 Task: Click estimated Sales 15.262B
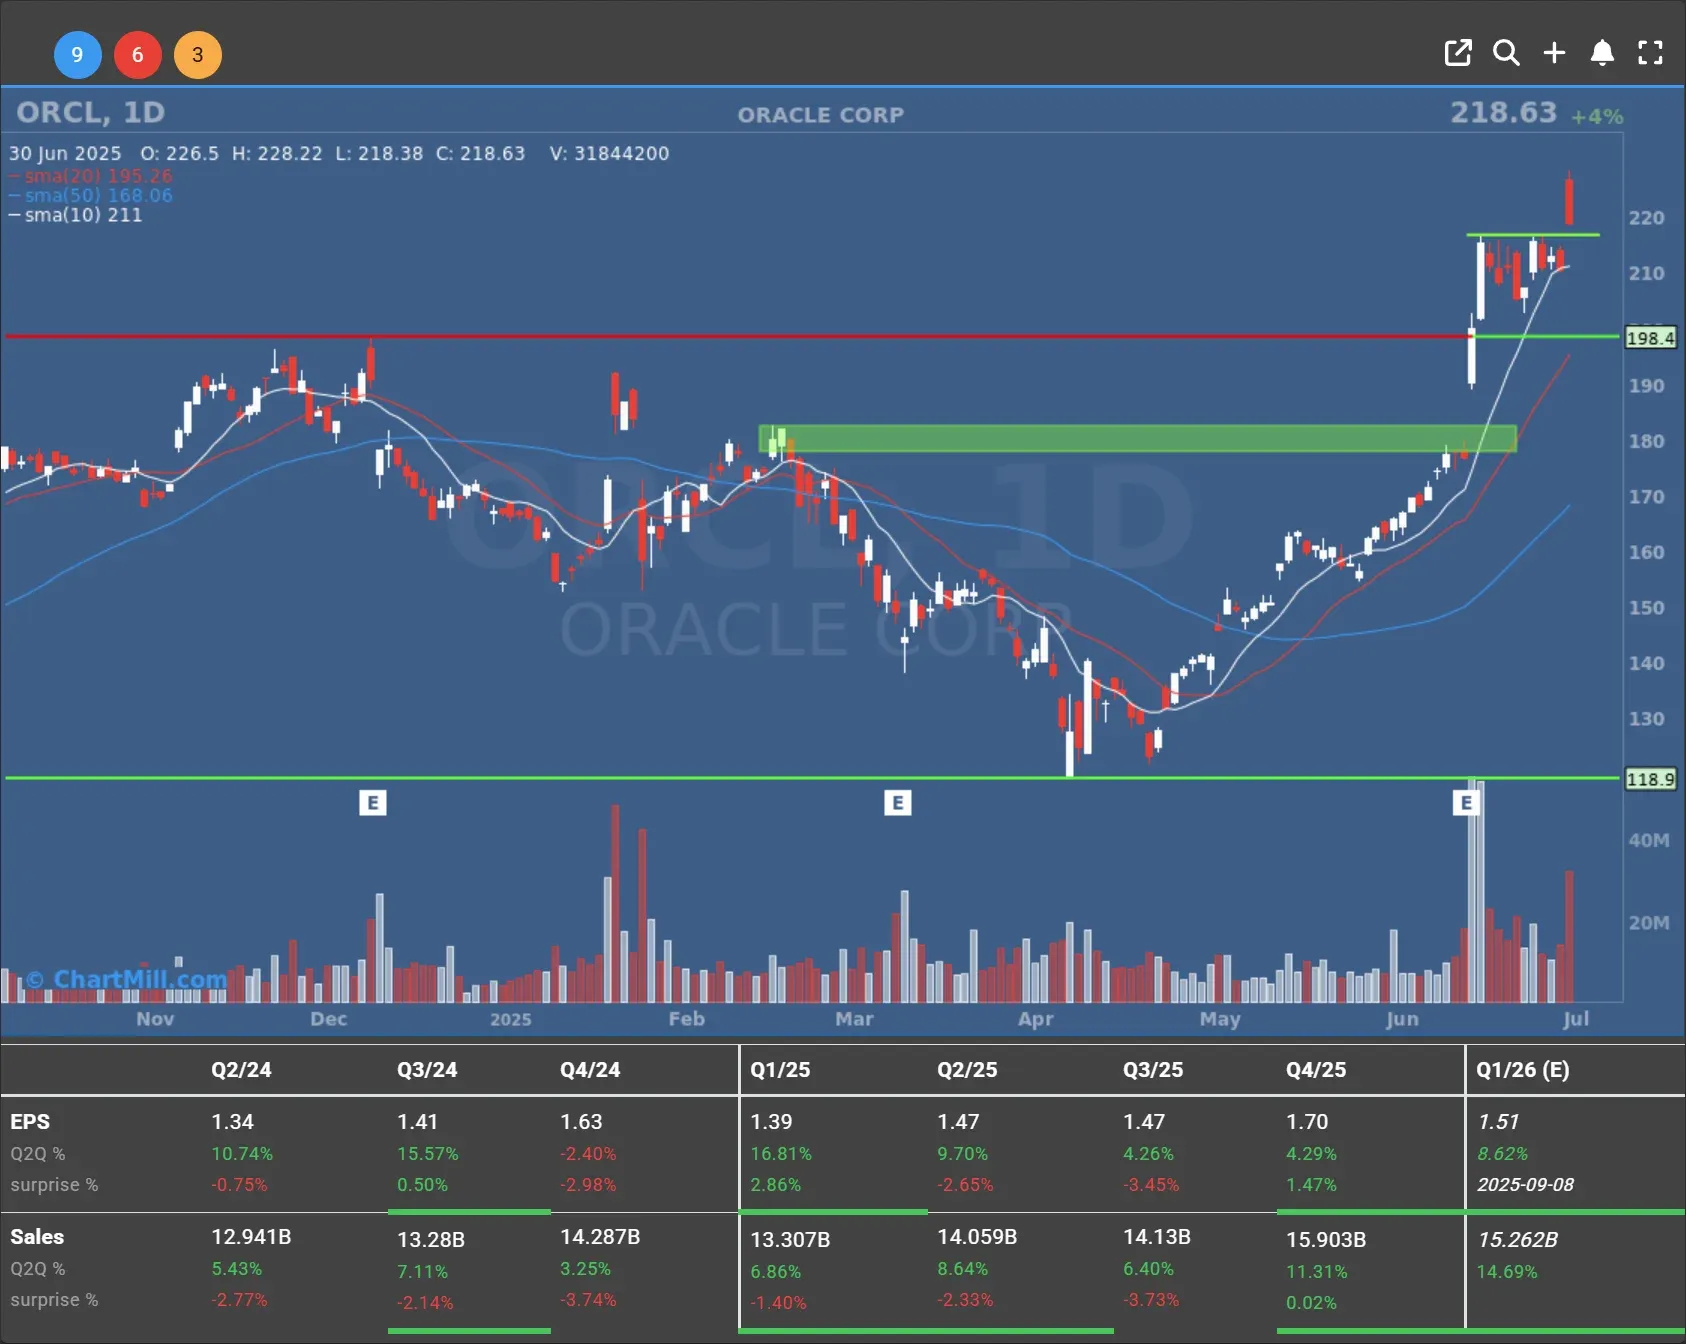(x=1517, y=1240)
